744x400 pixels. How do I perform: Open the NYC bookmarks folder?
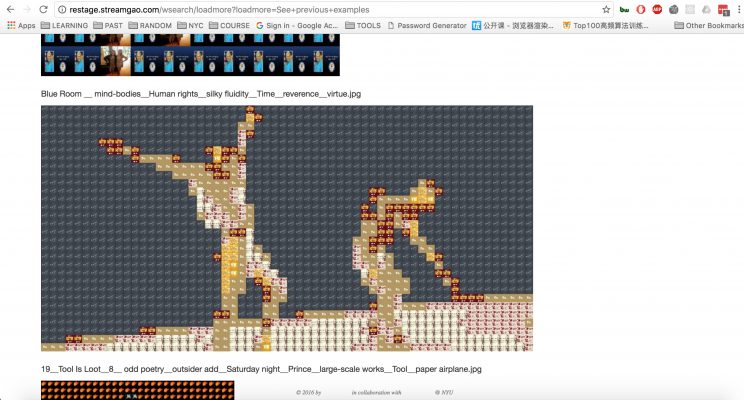coord(190,26)
